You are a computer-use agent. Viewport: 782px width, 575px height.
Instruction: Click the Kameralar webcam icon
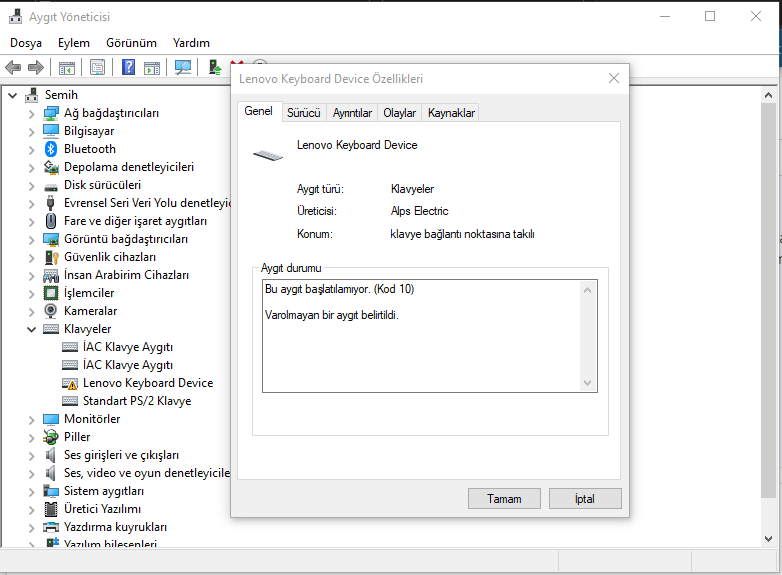pyautogui.click(x=51, y=311)
